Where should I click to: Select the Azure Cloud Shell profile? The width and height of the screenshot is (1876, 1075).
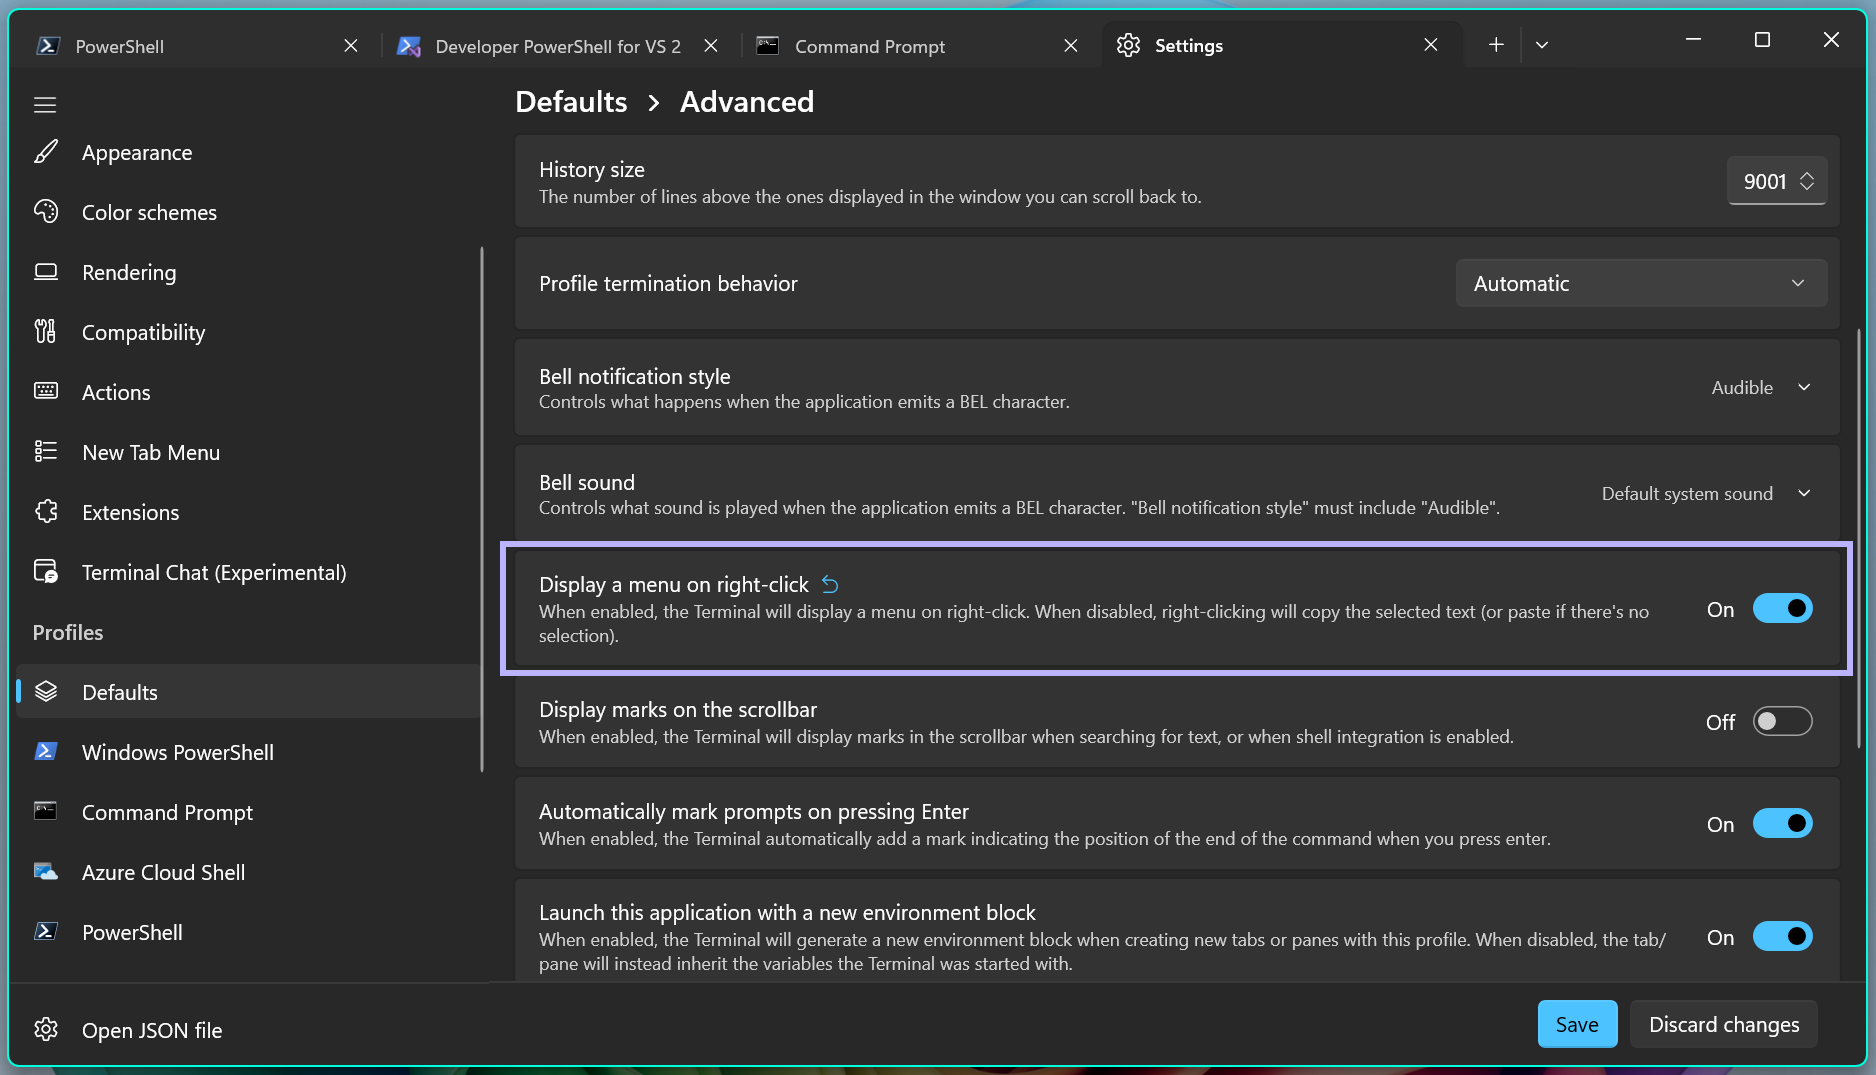[x=248, y=872]
